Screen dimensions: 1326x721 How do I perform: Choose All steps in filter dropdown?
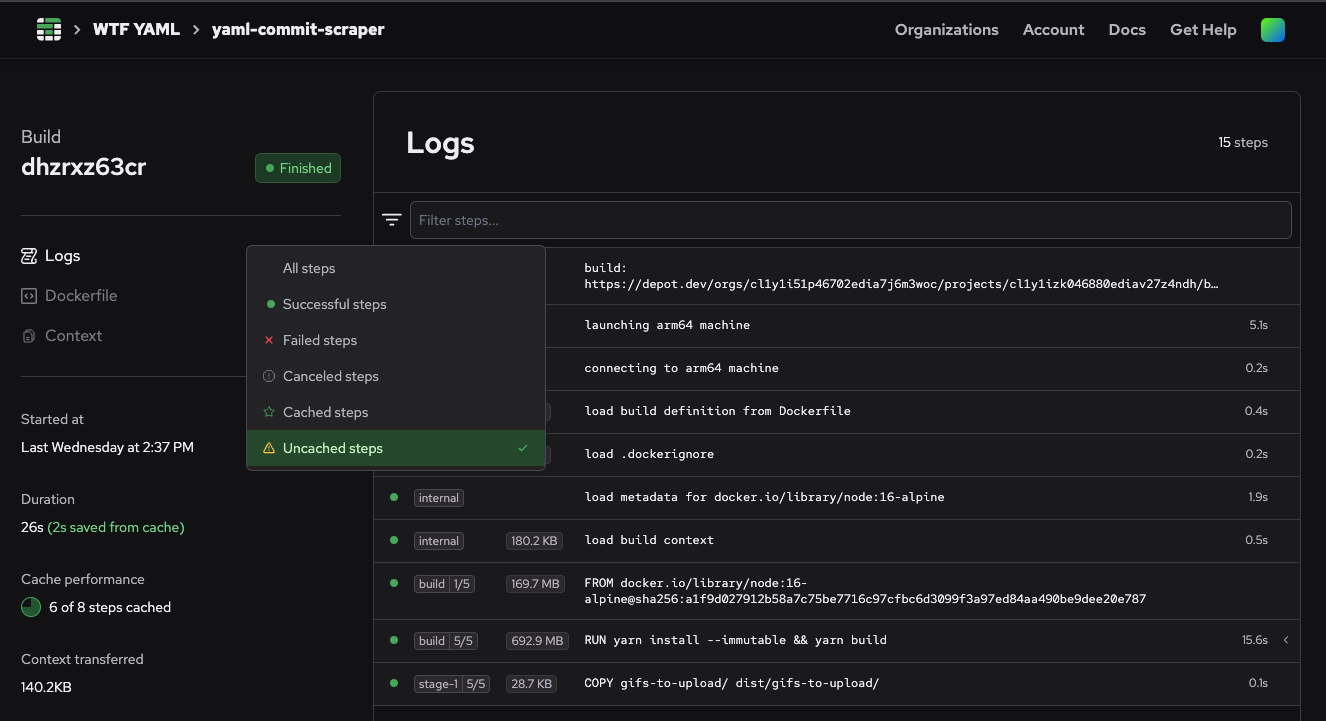coord(309,269)
